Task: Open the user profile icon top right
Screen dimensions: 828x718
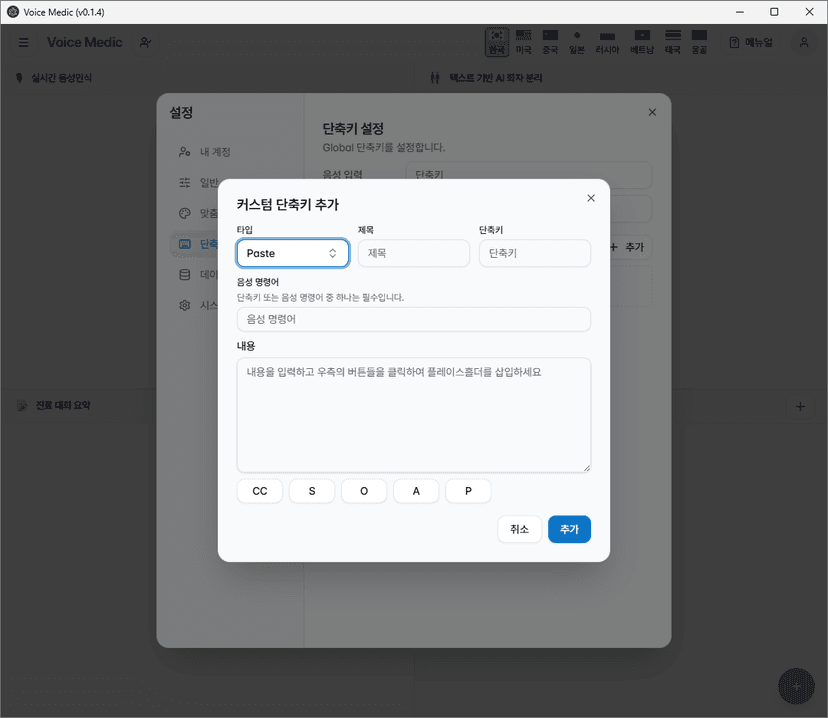Action: pyautogui.click(x=803, y=42)
